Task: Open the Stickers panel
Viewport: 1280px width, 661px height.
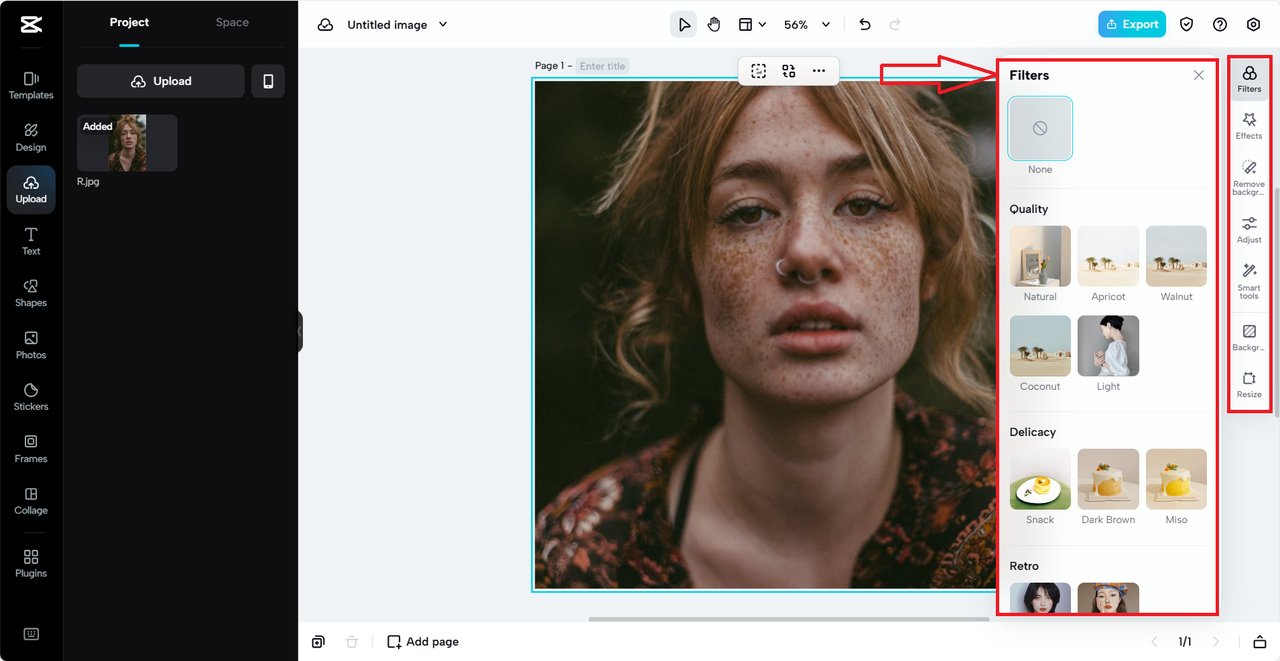Action: click(31, 397)
